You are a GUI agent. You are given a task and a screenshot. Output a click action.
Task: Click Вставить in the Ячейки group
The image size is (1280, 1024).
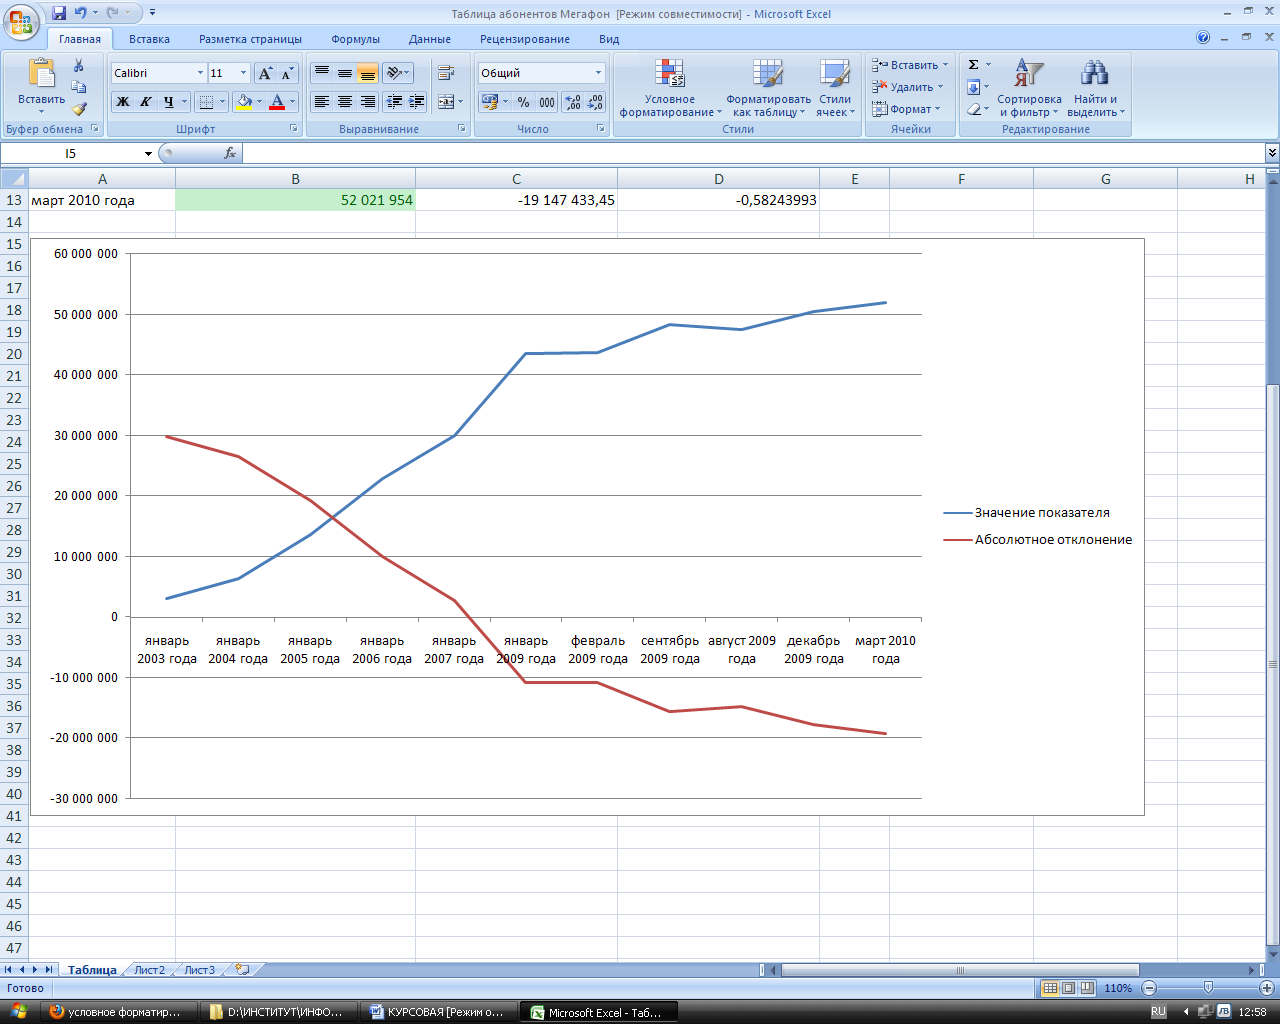pos(910,65)
